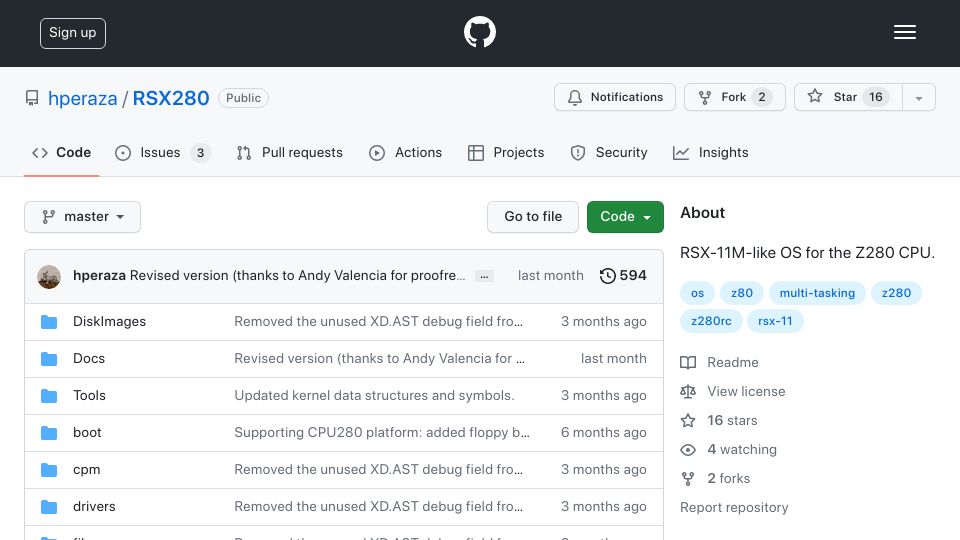
Task: Select the z280rc topic tag
Action: tap(711, 321)
